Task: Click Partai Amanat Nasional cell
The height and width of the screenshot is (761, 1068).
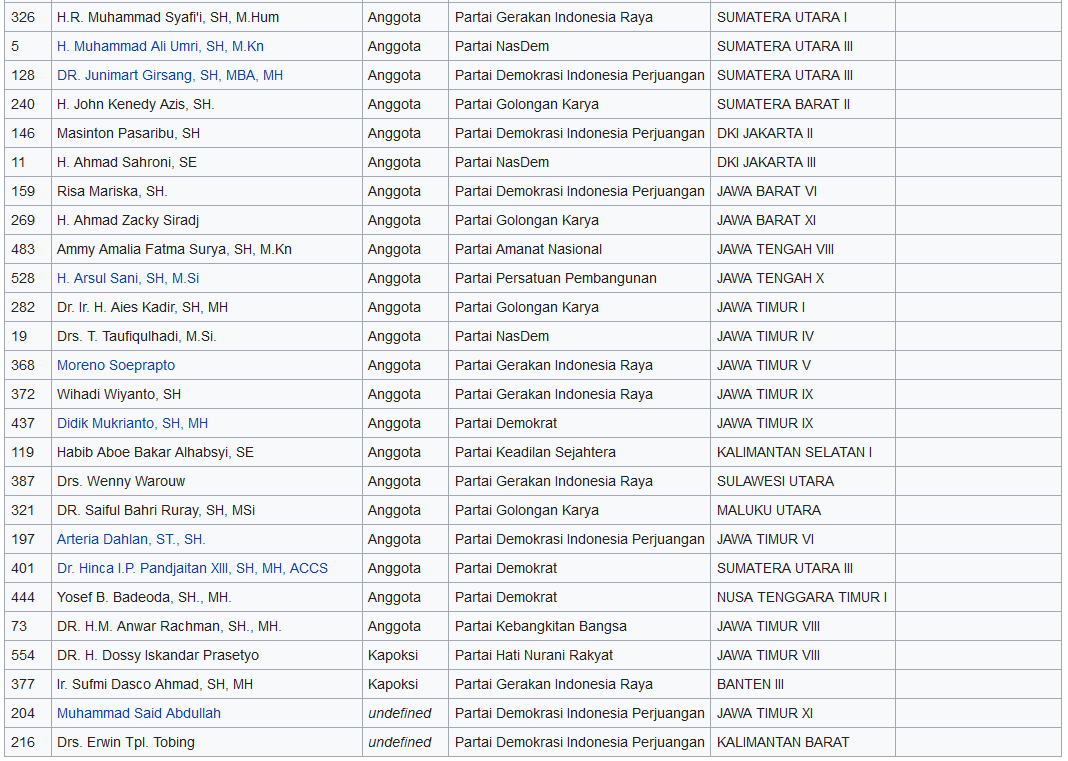Action: 579,249
